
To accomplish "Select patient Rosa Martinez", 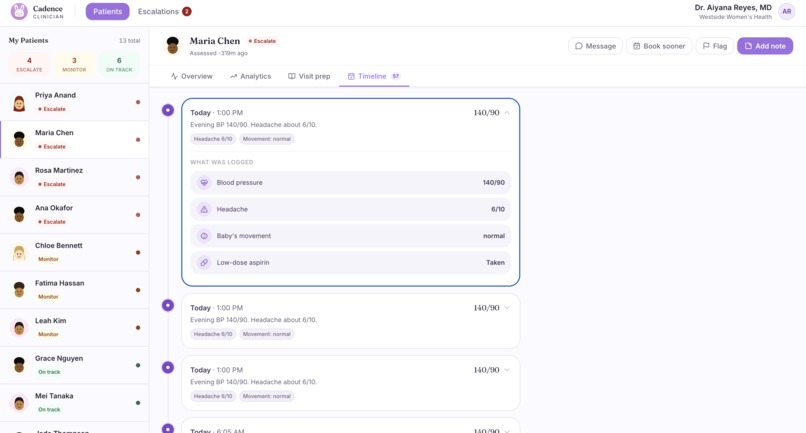I will tap(75, 177).
